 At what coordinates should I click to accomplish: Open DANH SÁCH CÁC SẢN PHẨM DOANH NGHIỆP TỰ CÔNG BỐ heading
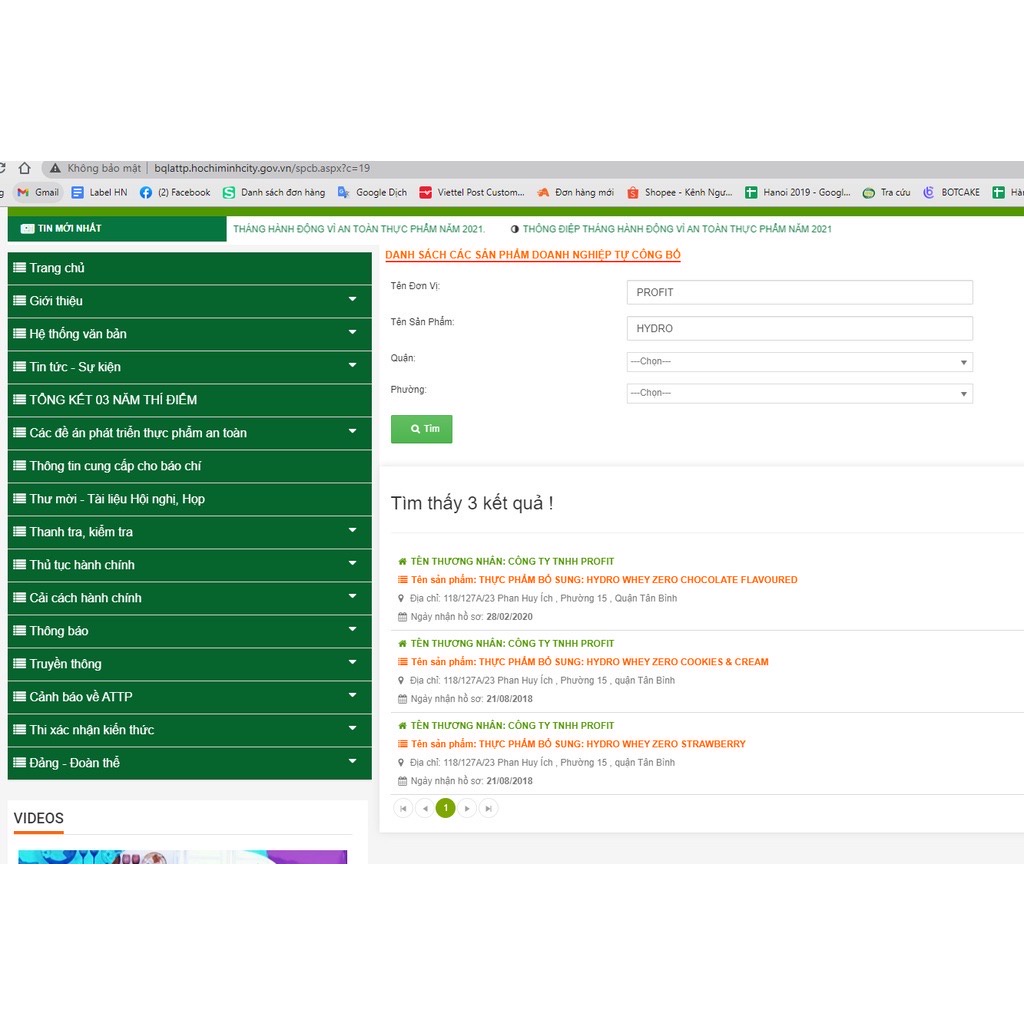533,255
